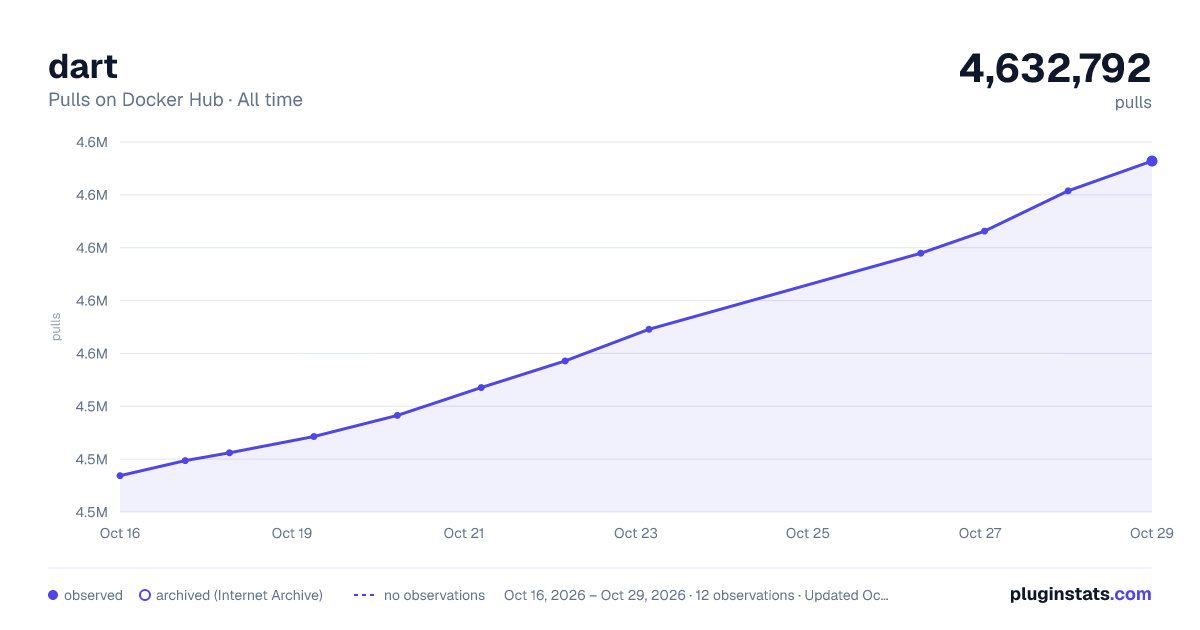Image resolution: width=1200 pixels, height=630 pixels.
Task: Click the date range and observations text
Action: 697,595
